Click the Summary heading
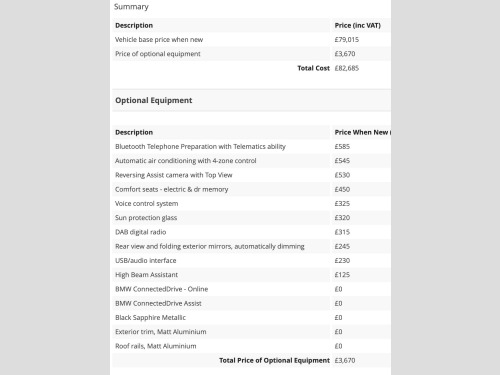This screenshot has width=500, height=375. (x=131, y=7)
